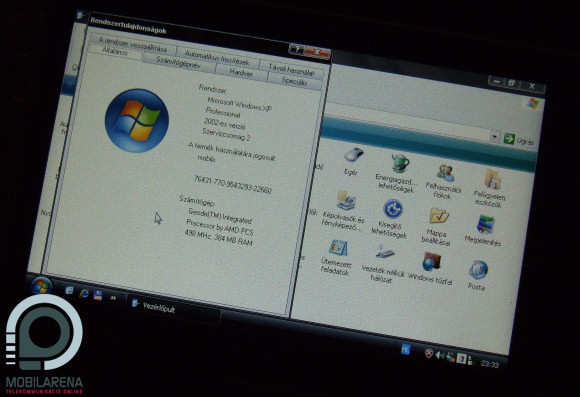Screen dimensions: 580x397
Task: Open Kisegítő lehetőségek accessibility icon
Action: pyautogui.click(x=392, y=209)
